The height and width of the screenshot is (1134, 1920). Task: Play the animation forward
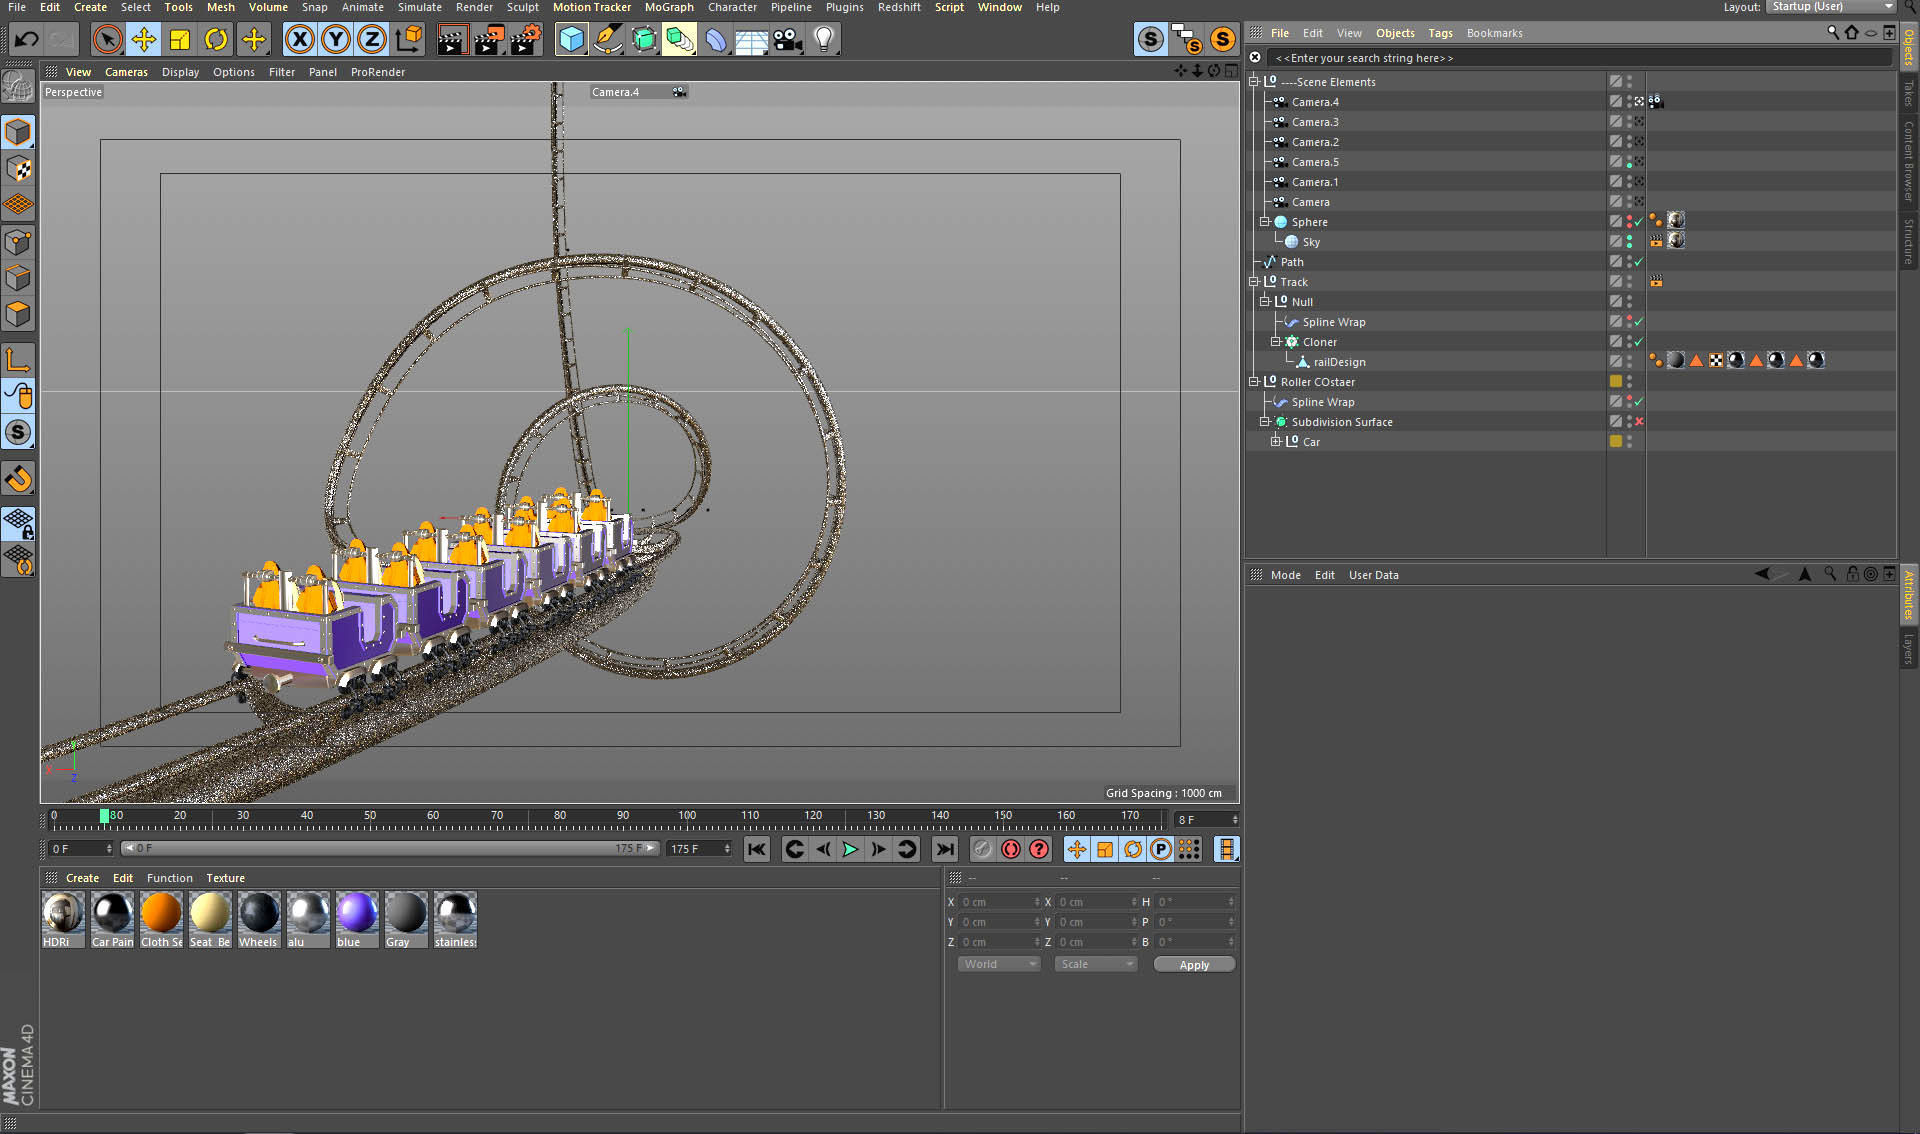[x=850, y=849]
